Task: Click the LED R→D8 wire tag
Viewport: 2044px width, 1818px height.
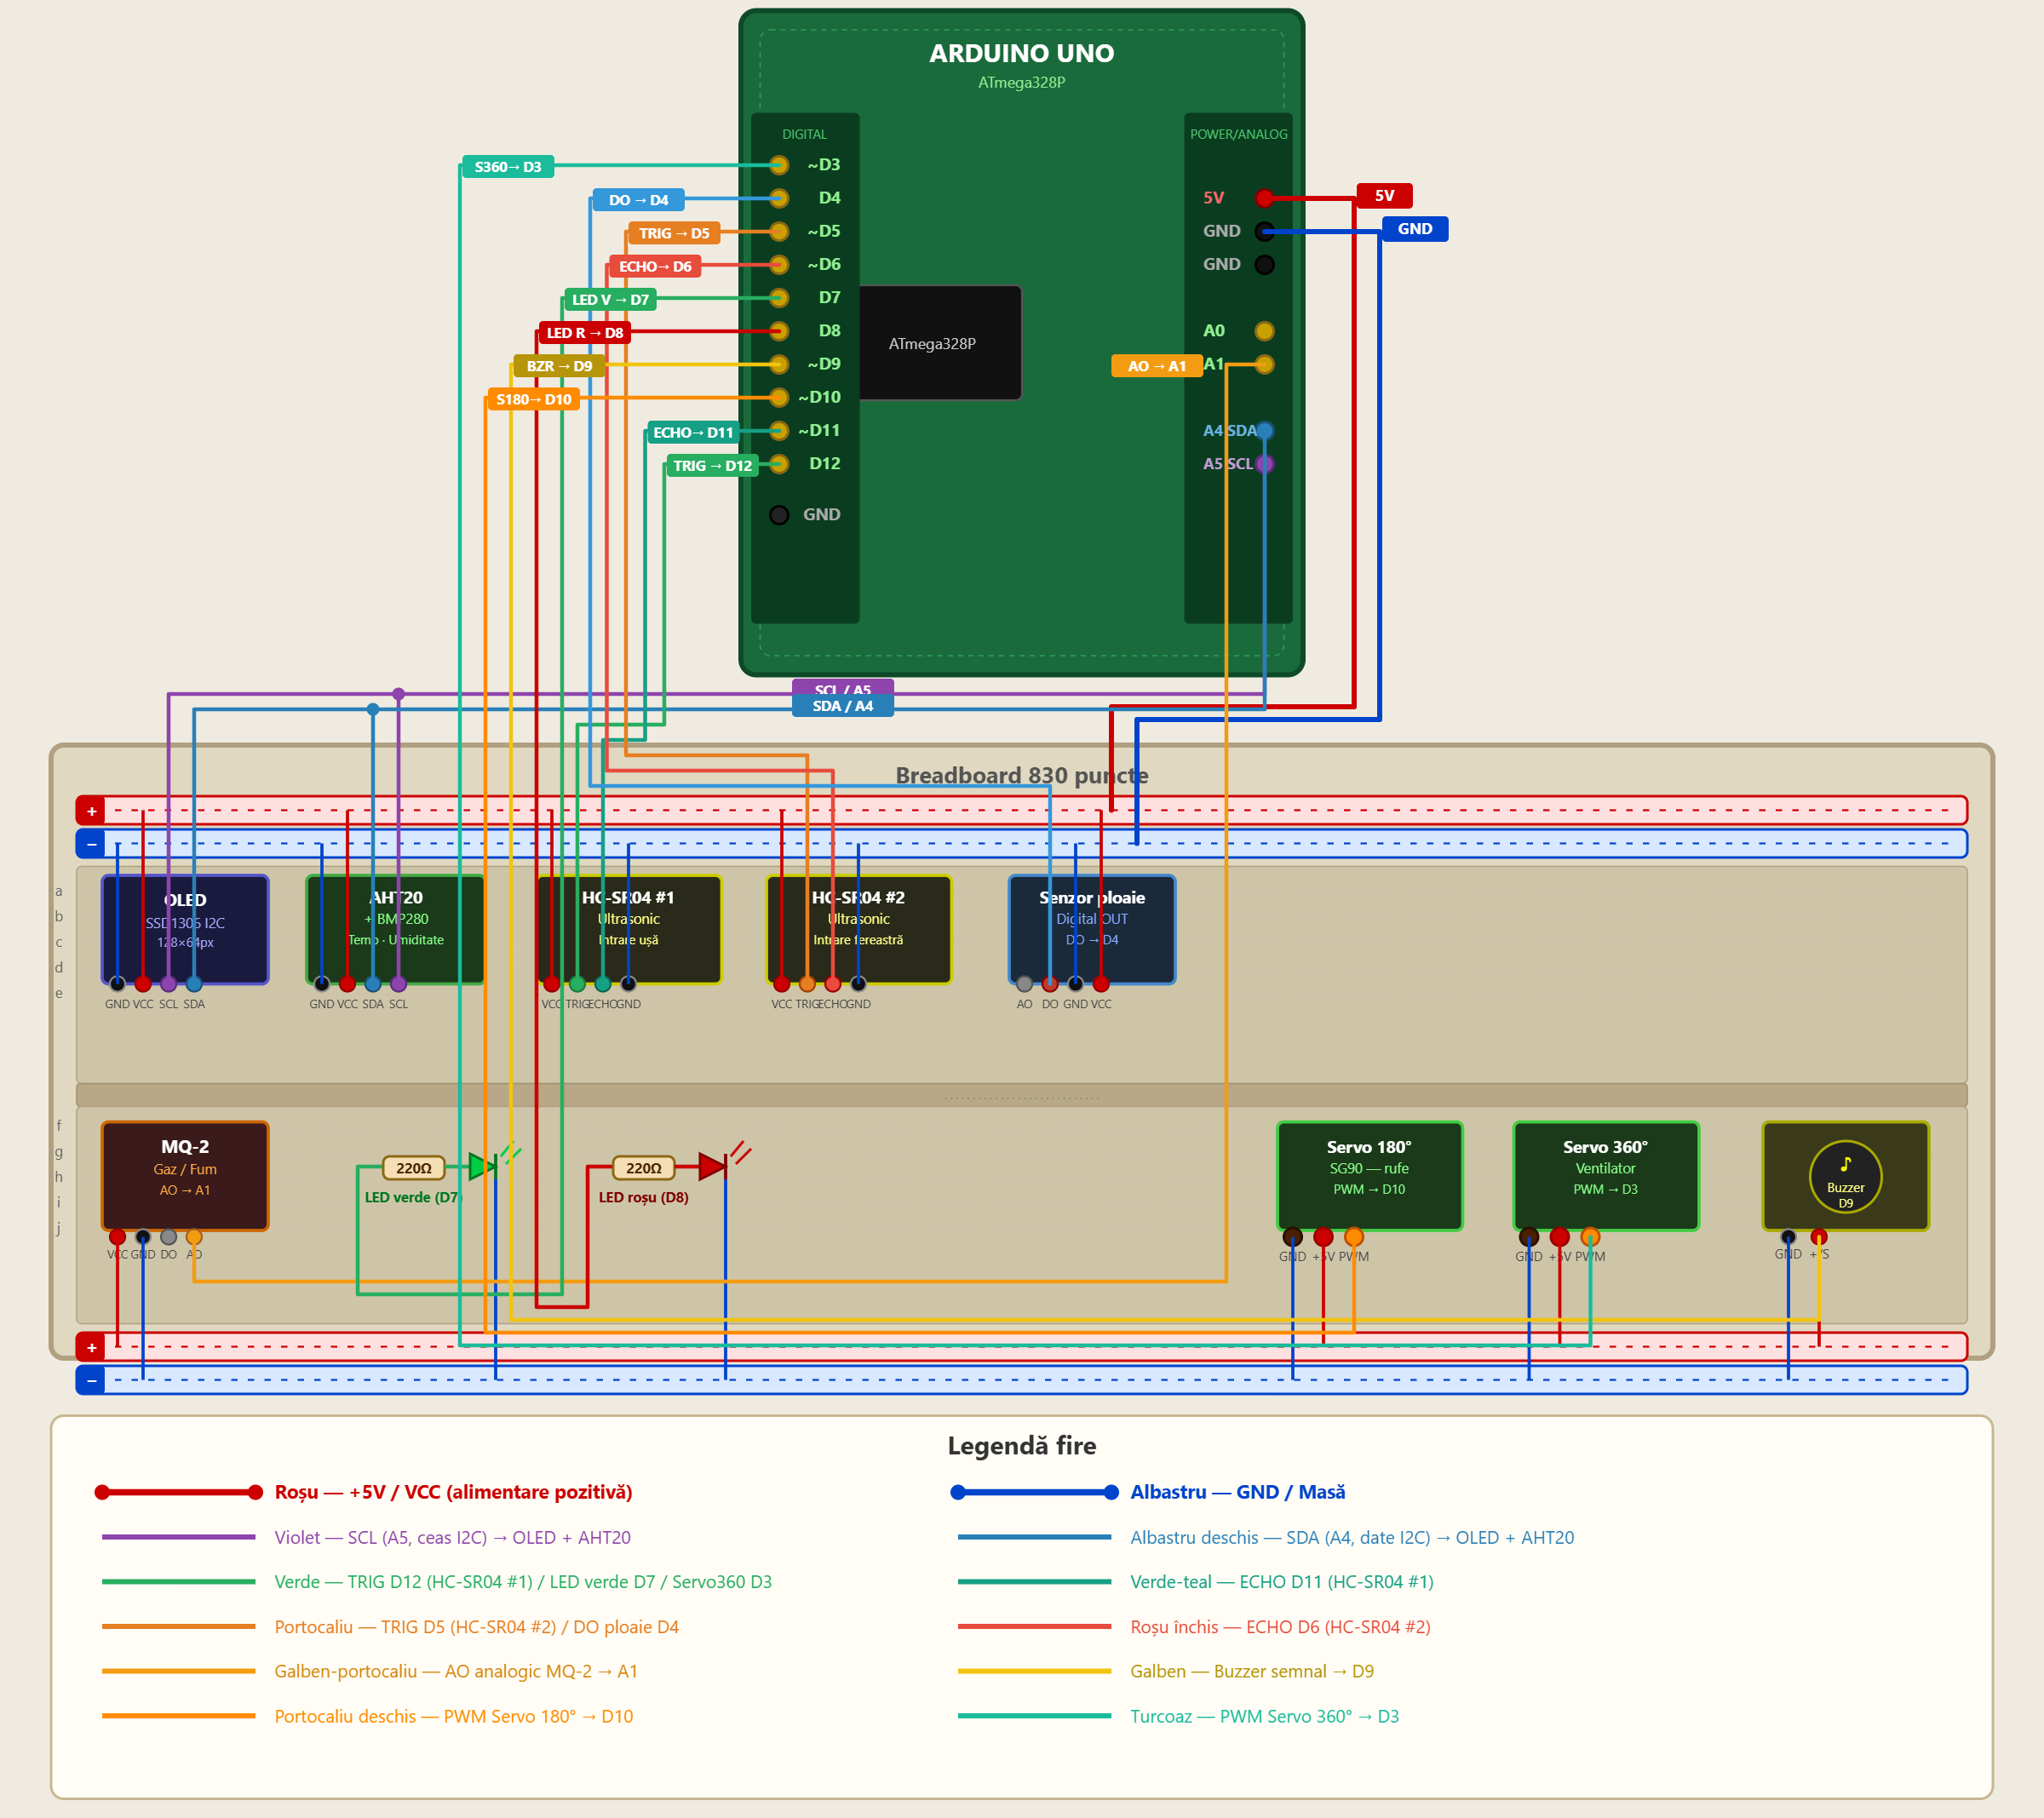Action: pos(585,333)
